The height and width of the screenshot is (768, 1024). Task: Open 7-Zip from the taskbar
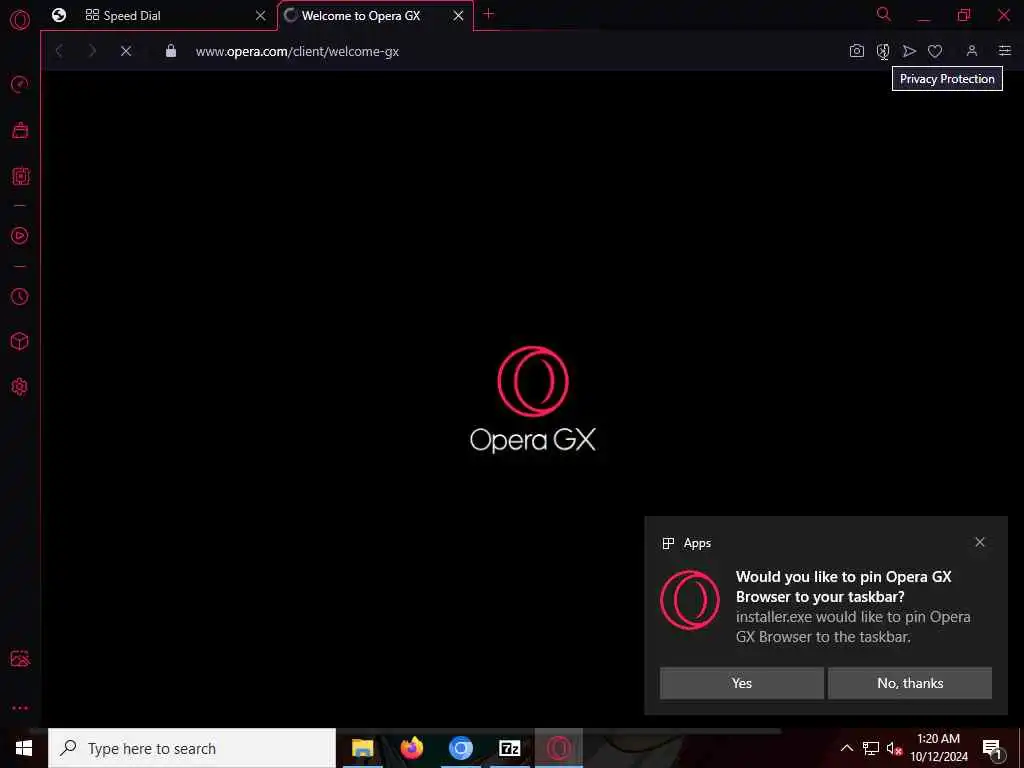[509, 748]
